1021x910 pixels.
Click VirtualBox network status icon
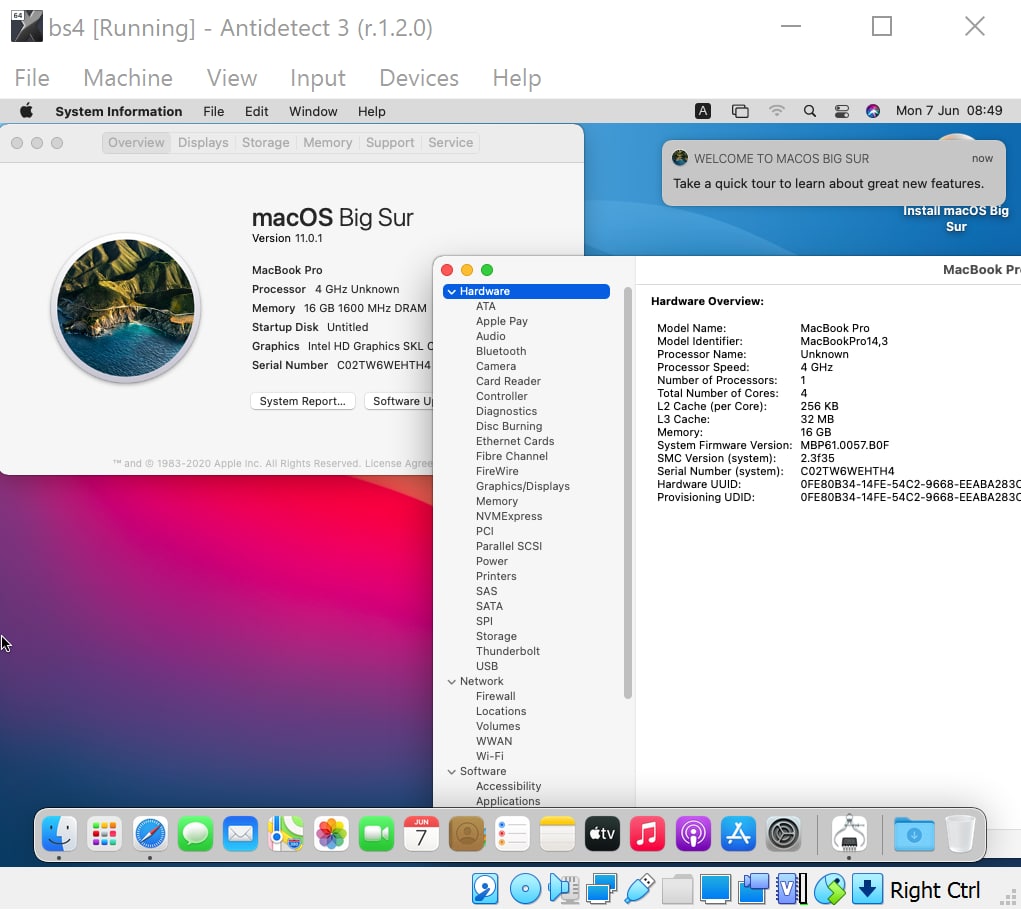[601, 889]
